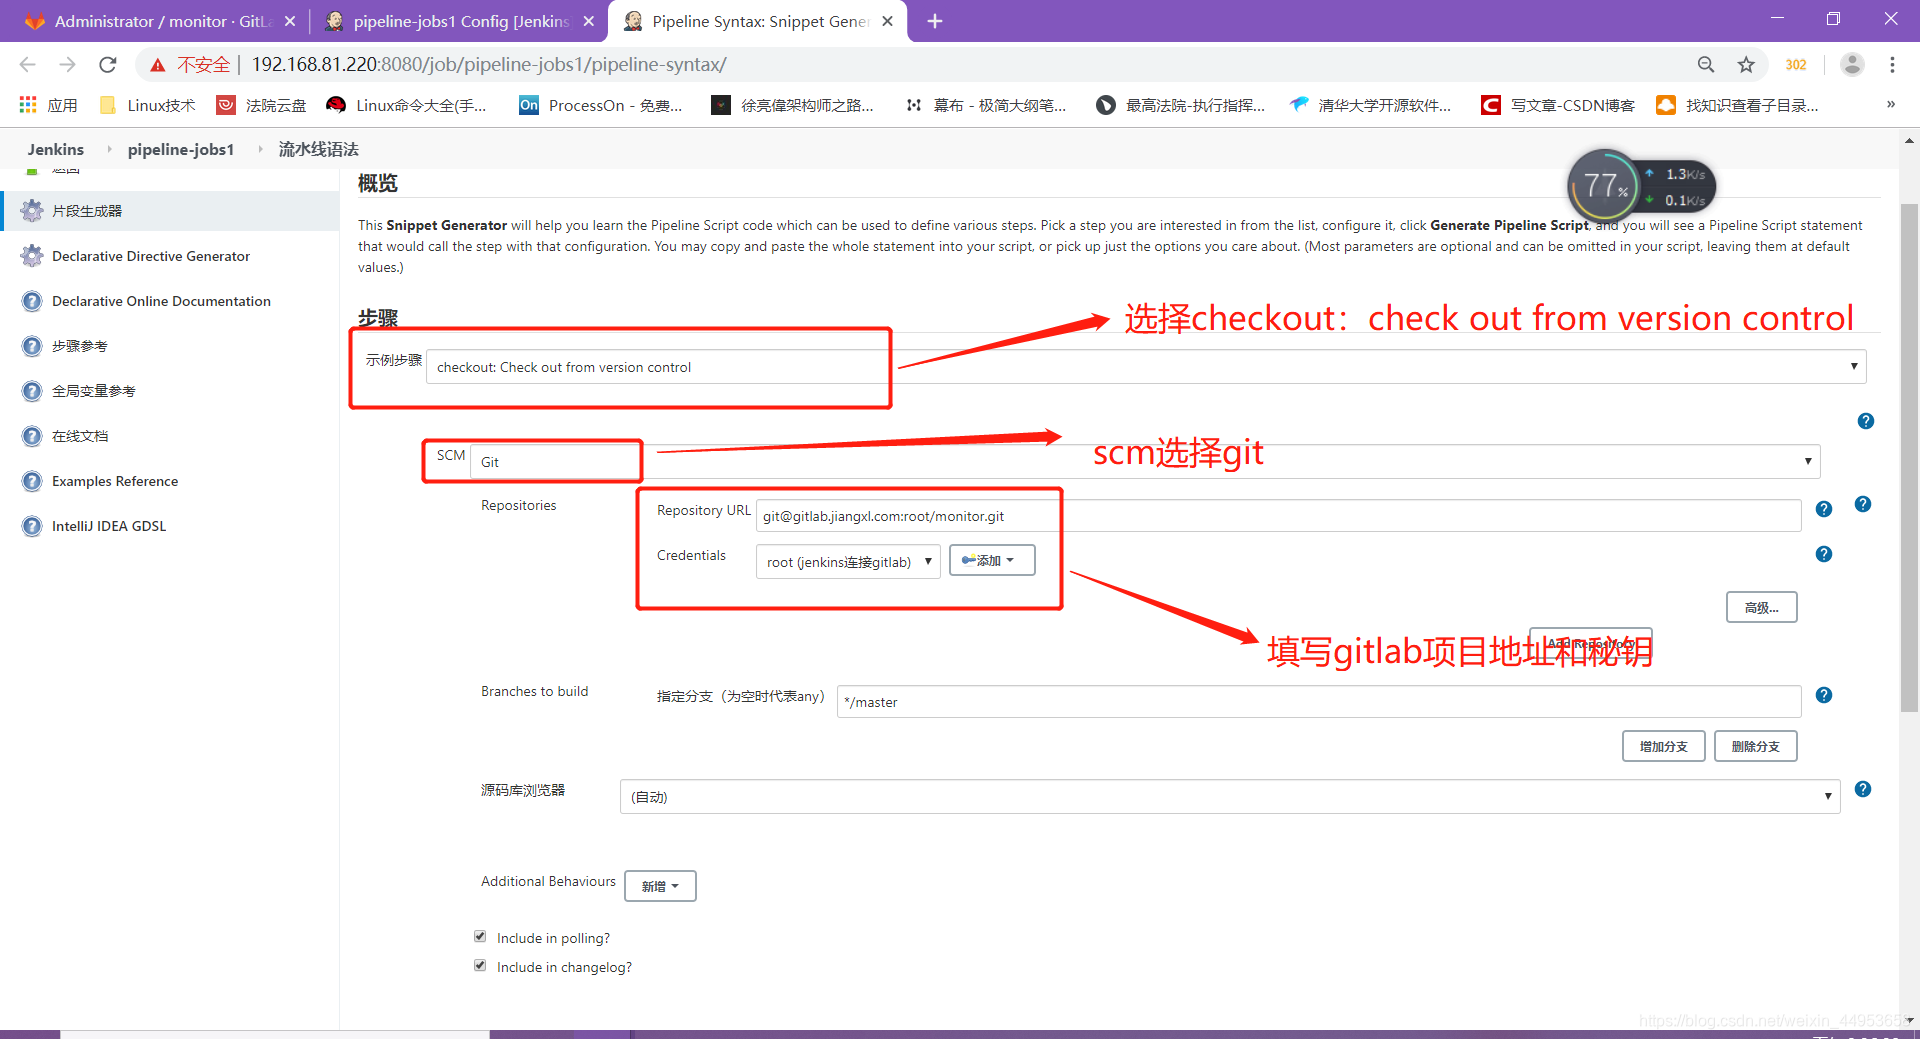Open help for the 源码库浏览器 dropdown
1920x1039 pixels.
pyautogui.click(x=1863, y=789)
